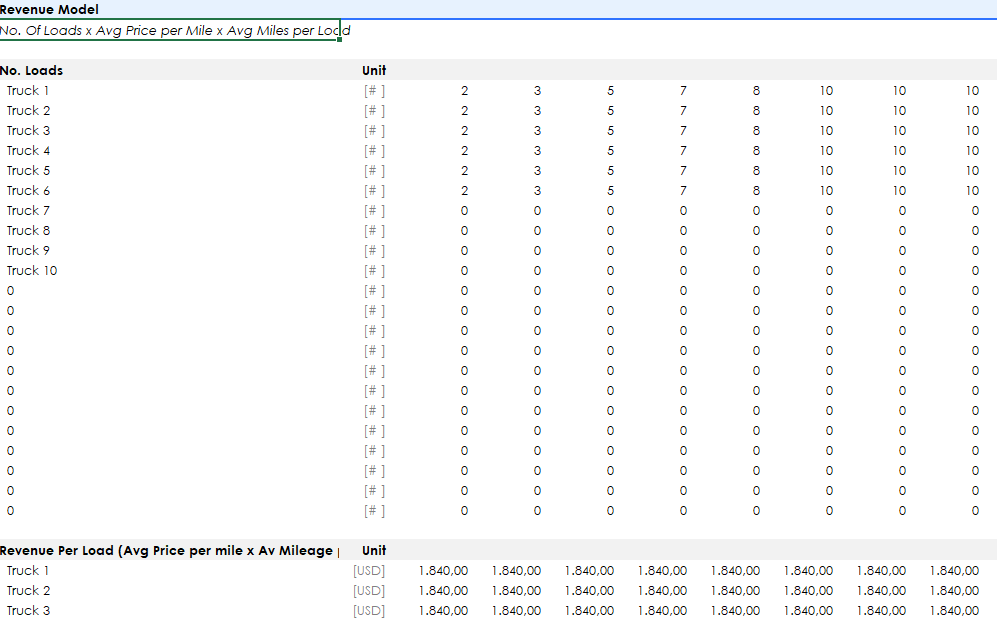Click the 'Revenue Per Load' section header

(x=168, y=550)
